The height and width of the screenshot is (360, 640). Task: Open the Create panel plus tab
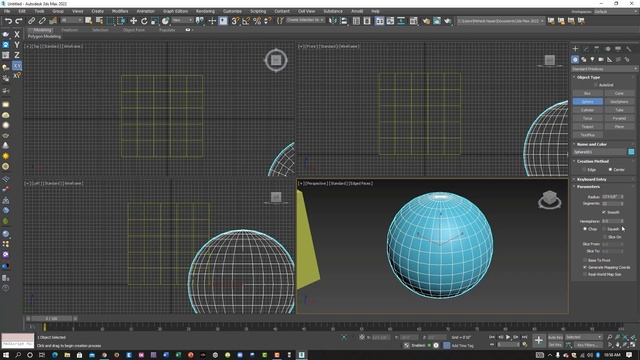point(575,49)
